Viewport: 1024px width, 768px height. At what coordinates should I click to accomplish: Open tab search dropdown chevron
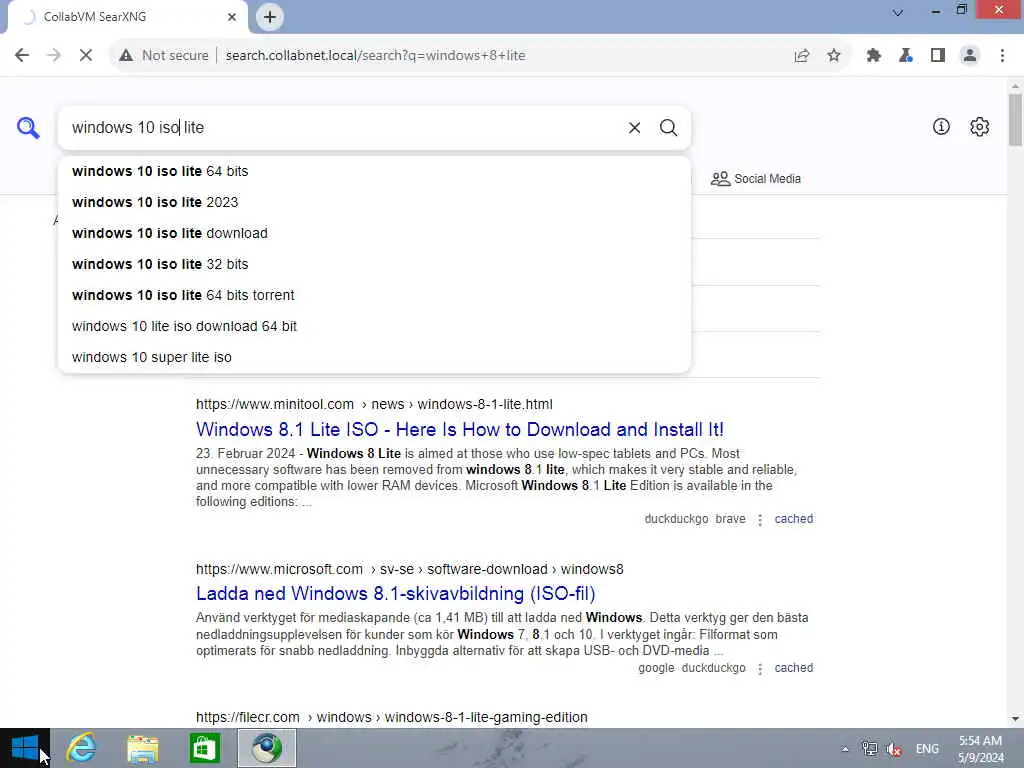898,12
